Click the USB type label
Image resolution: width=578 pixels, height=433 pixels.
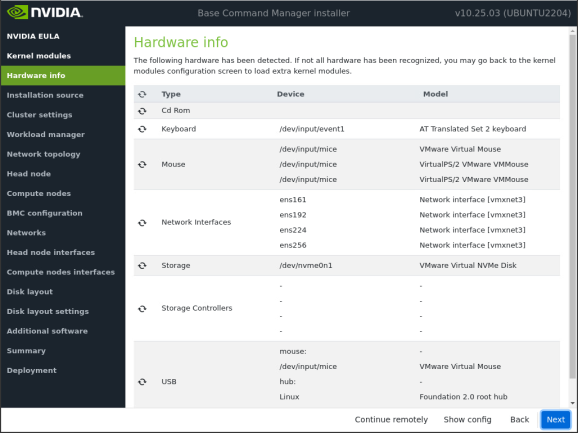[169, 382]
